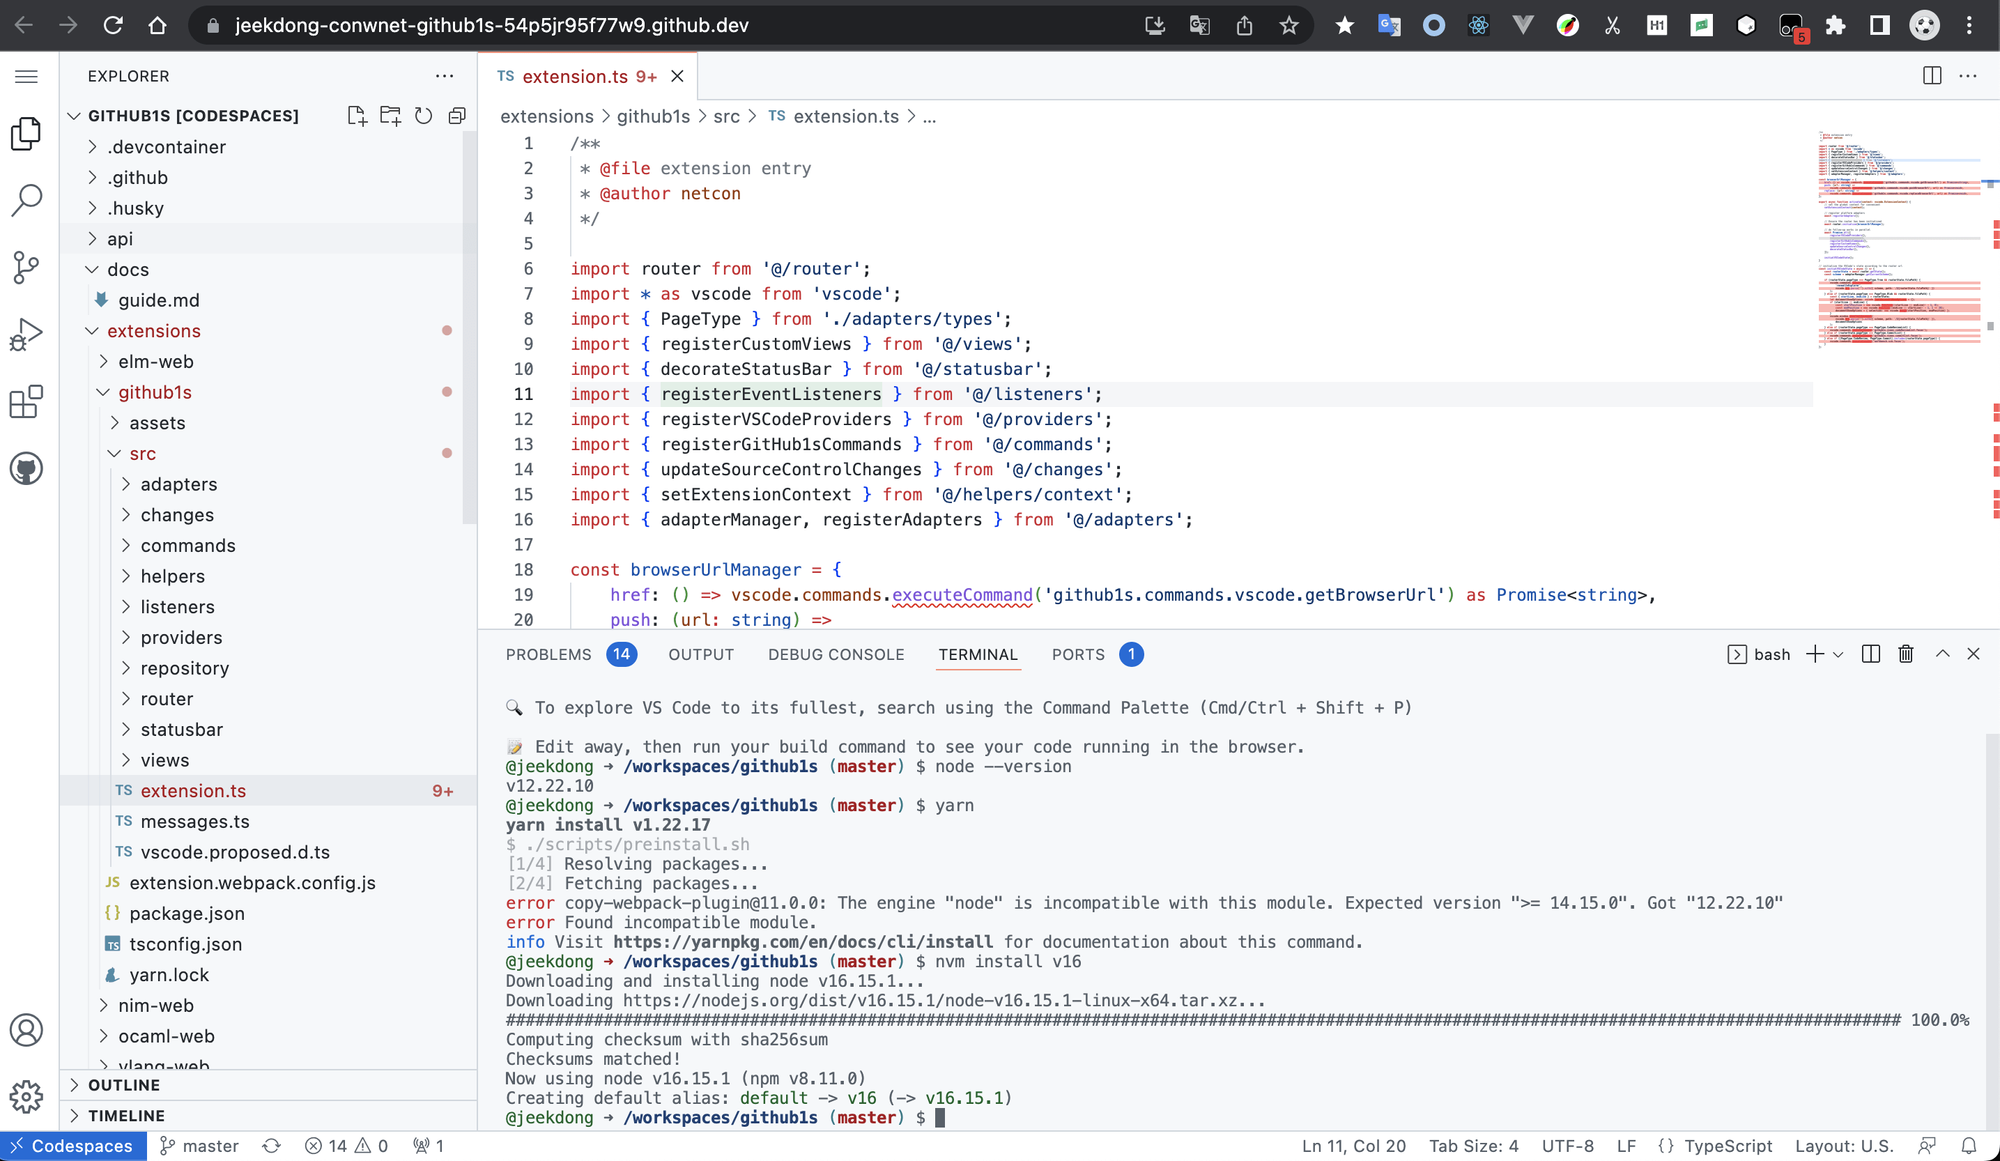Click the Codespaces remote indicator
The width and height of the screenshot is (2000, 1161).
73,1146
